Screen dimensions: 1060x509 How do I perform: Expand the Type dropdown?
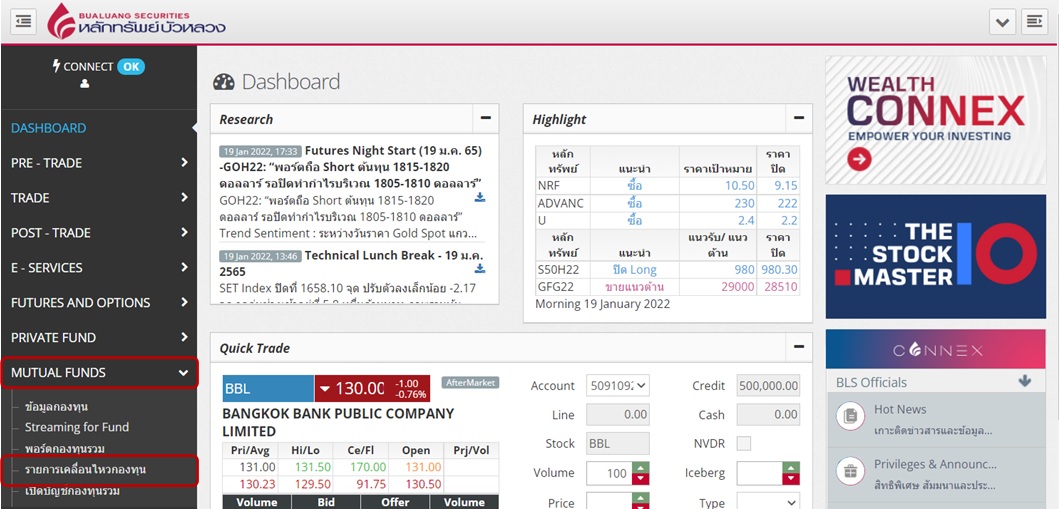[768, 502]
